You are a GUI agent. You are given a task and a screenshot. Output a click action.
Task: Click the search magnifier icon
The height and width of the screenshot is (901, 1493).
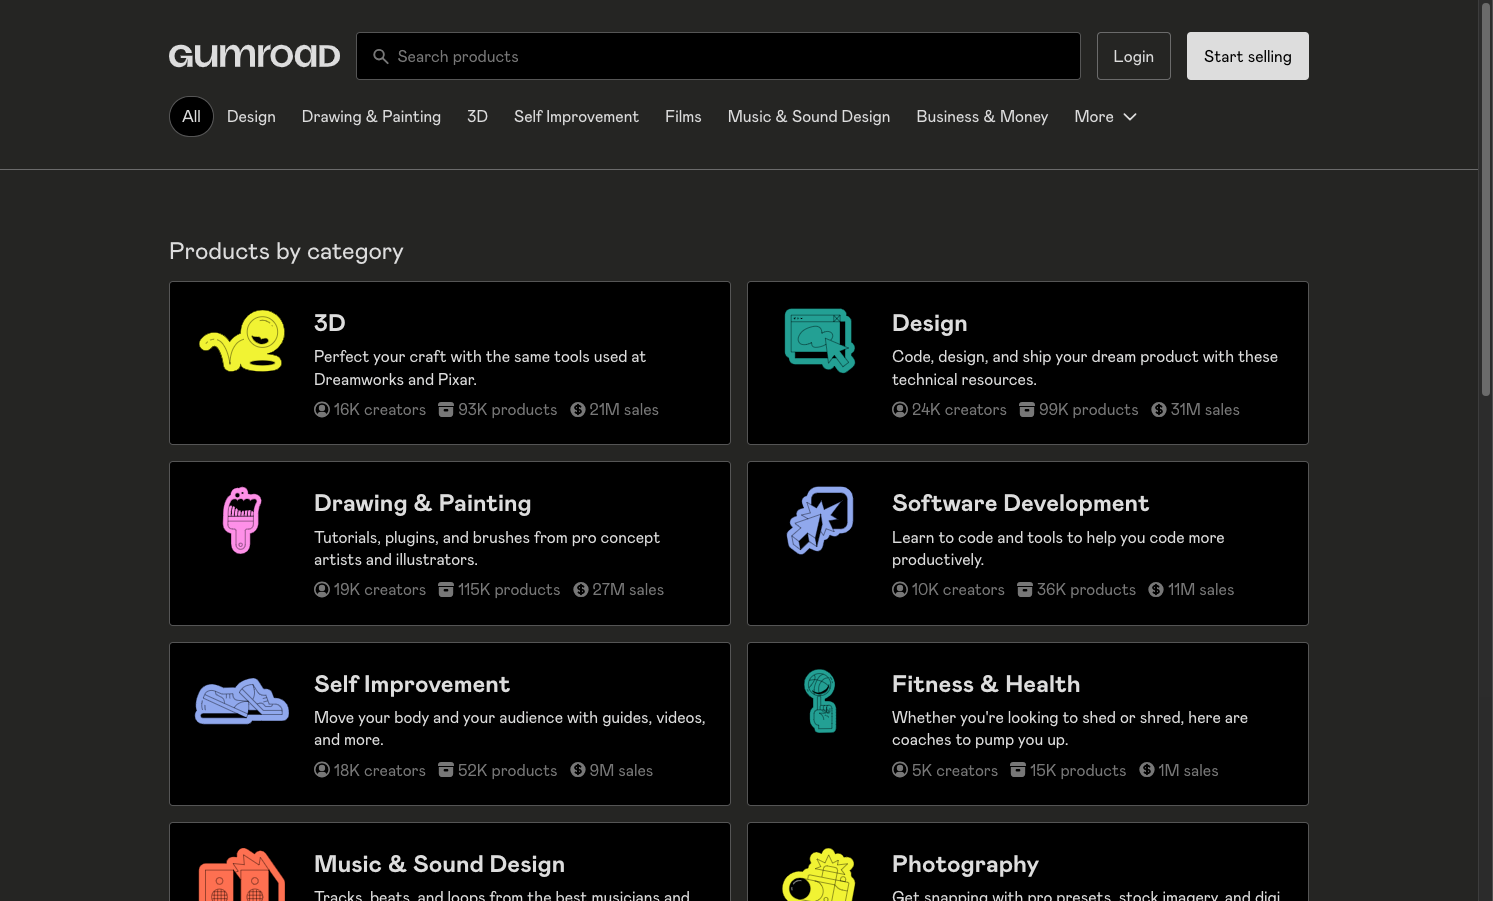(381, 57)
